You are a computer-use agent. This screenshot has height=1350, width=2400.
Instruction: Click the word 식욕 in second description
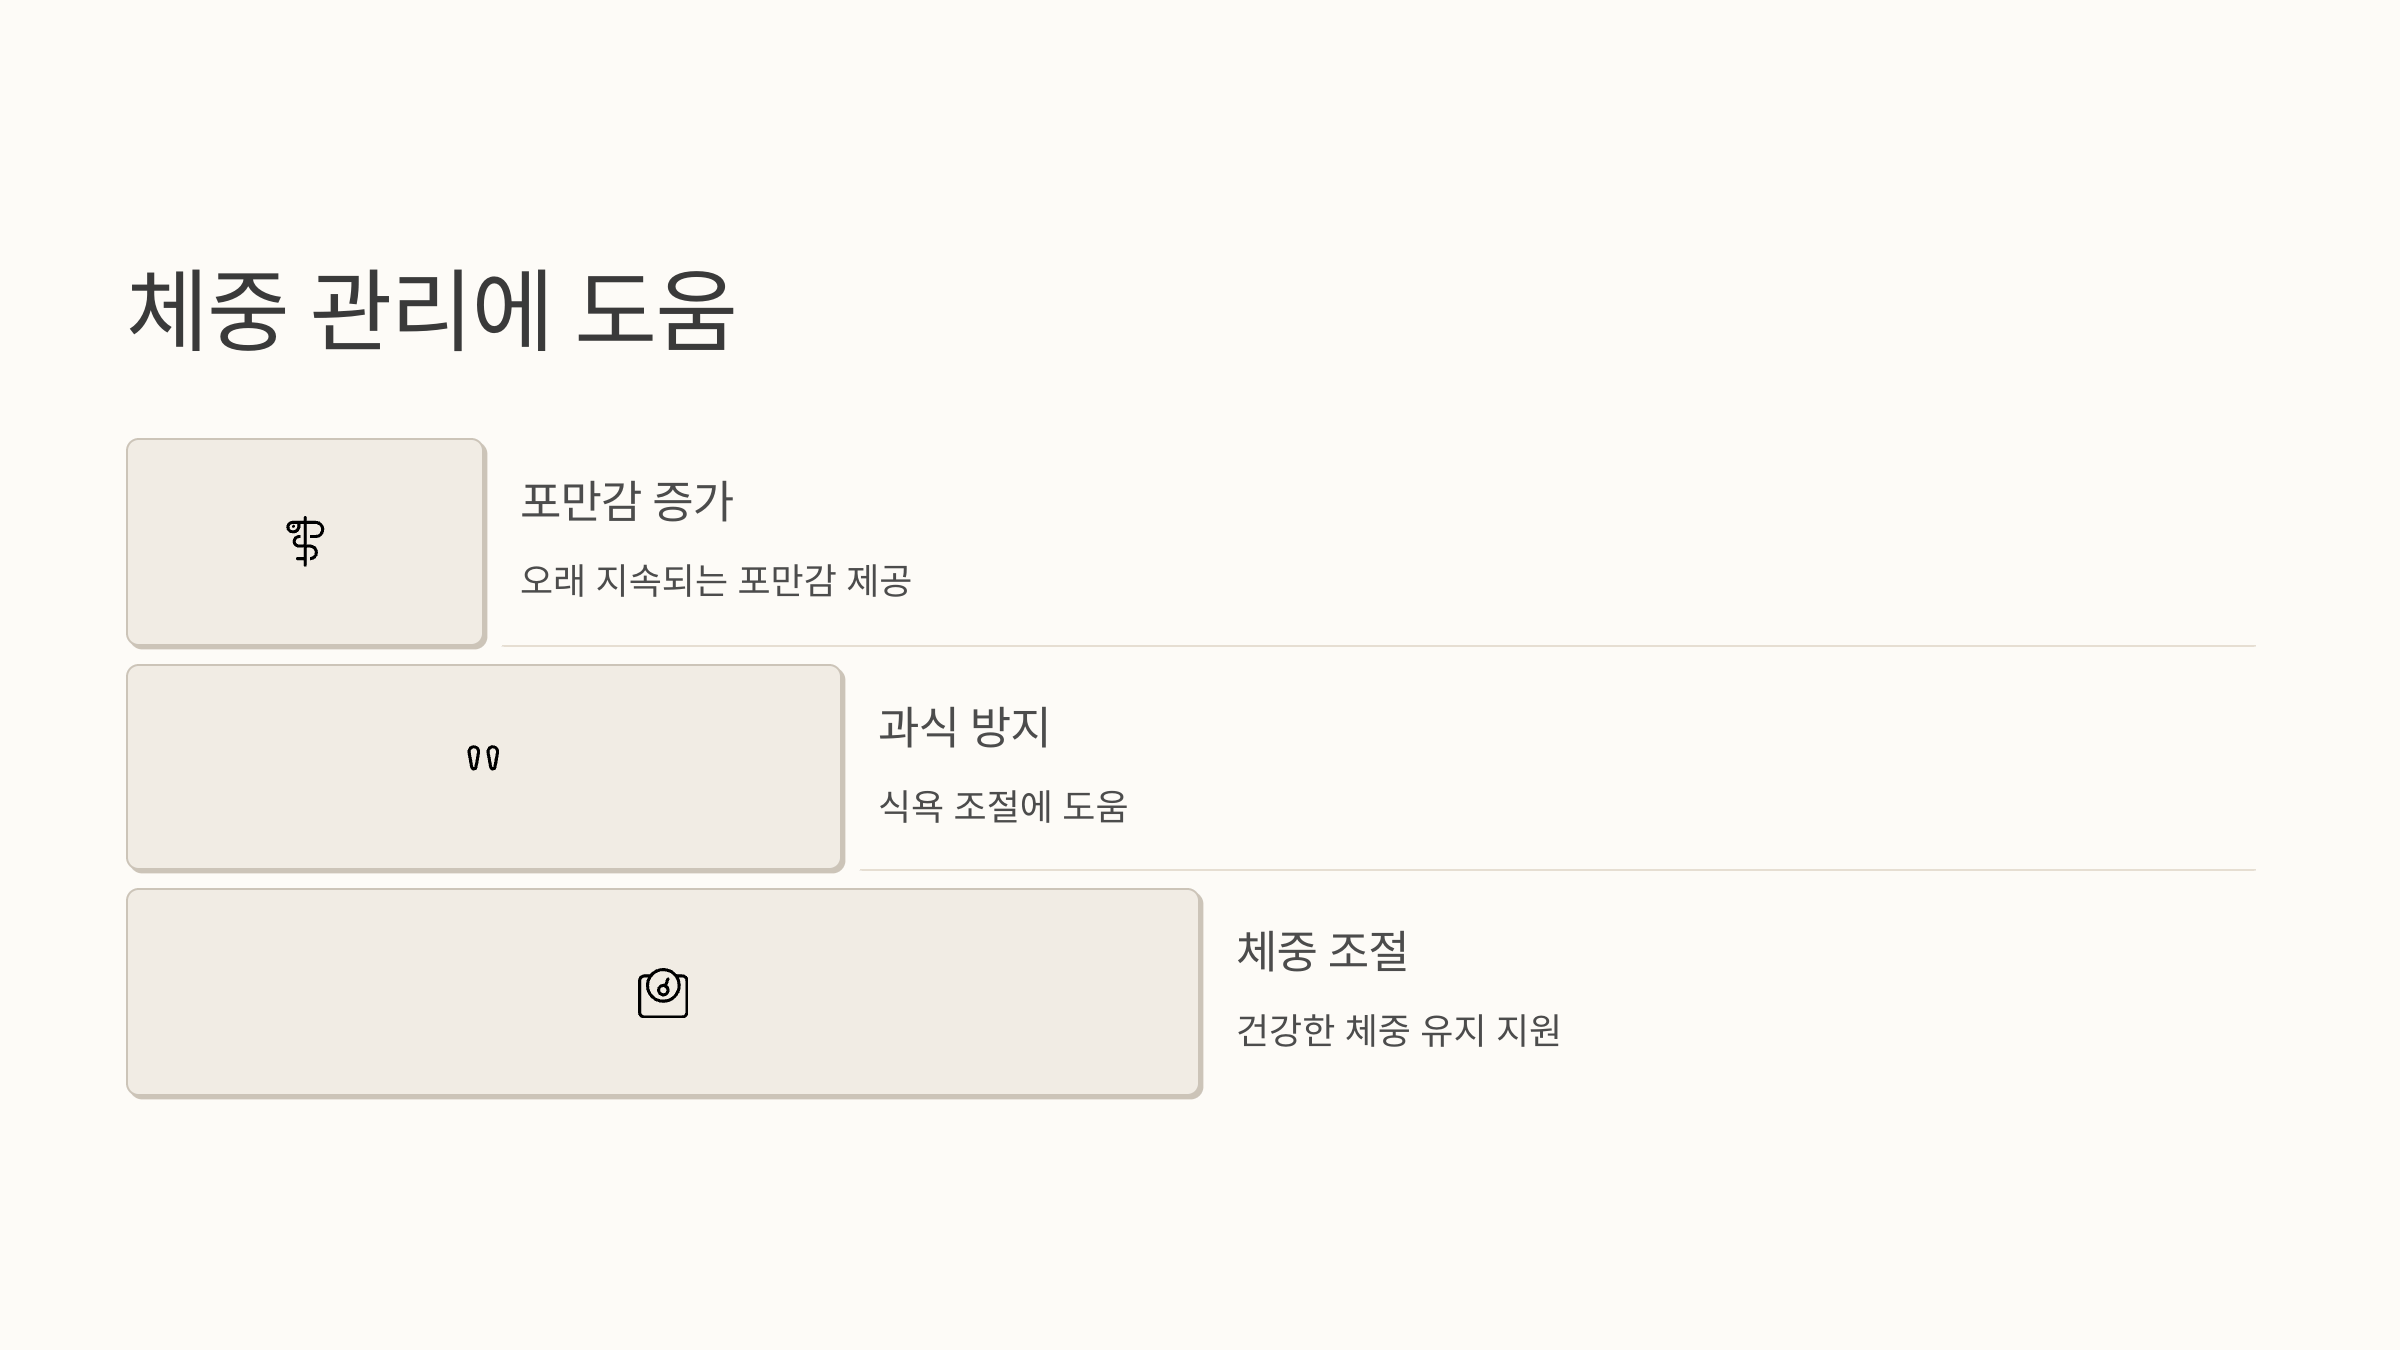coord(910,806)
